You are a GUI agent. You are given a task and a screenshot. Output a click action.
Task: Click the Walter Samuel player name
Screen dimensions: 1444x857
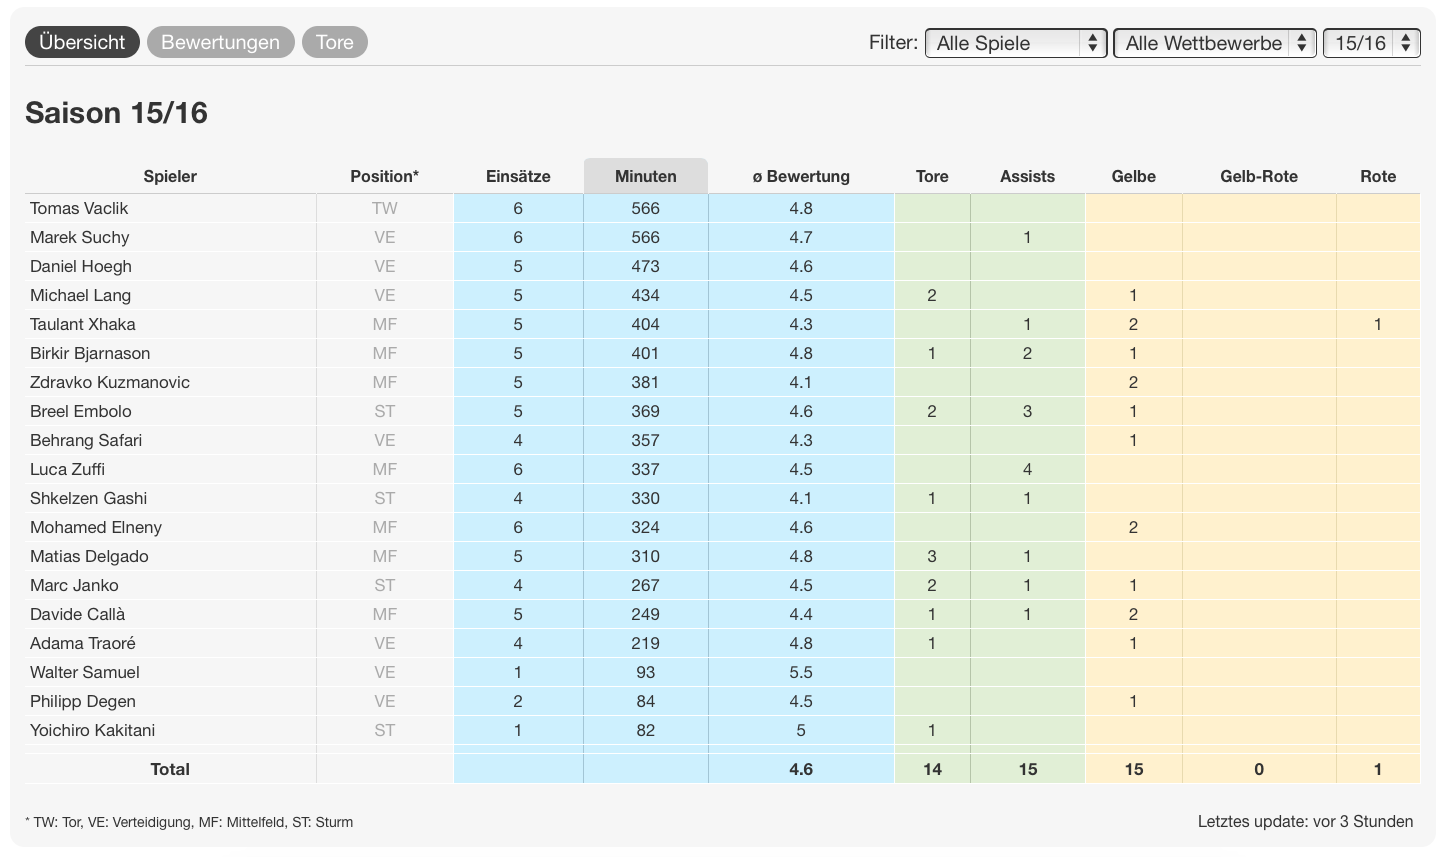85,672
